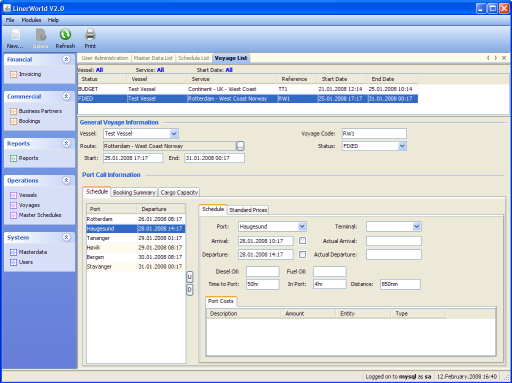Click the Print toolbar icon

coord(90,38)
